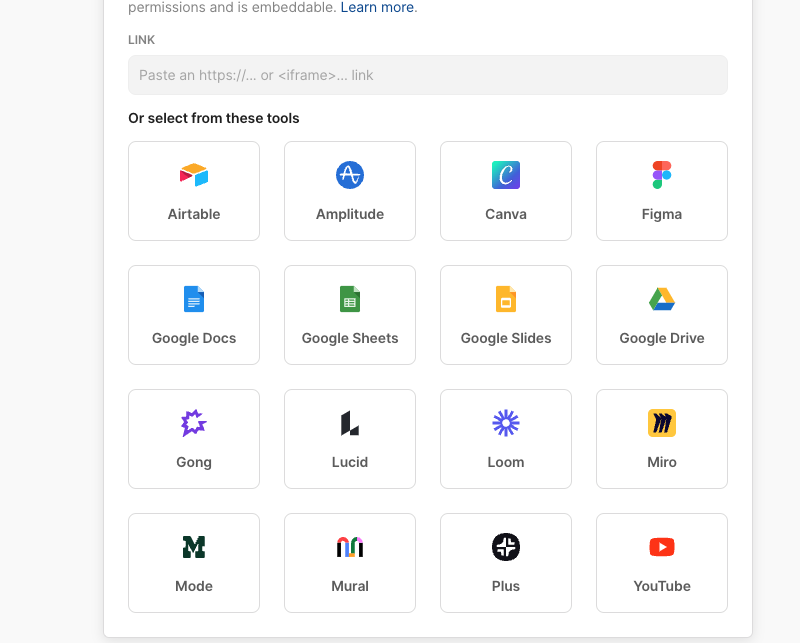This screenshot has height=643, width=800.
Task: Select the Airtable tool card
Action: 194,191
